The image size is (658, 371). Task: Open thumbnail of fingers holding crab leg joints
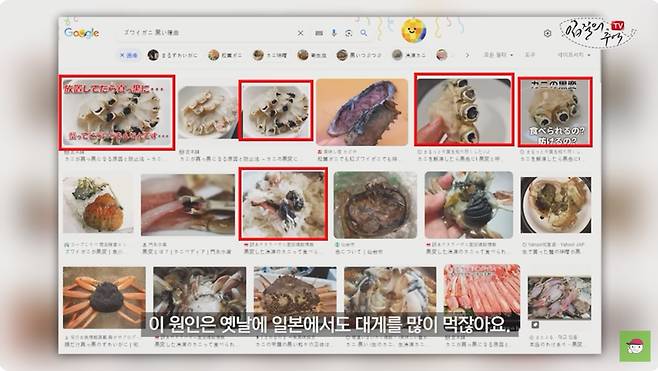pyautogui.click(x=464, y=110)
